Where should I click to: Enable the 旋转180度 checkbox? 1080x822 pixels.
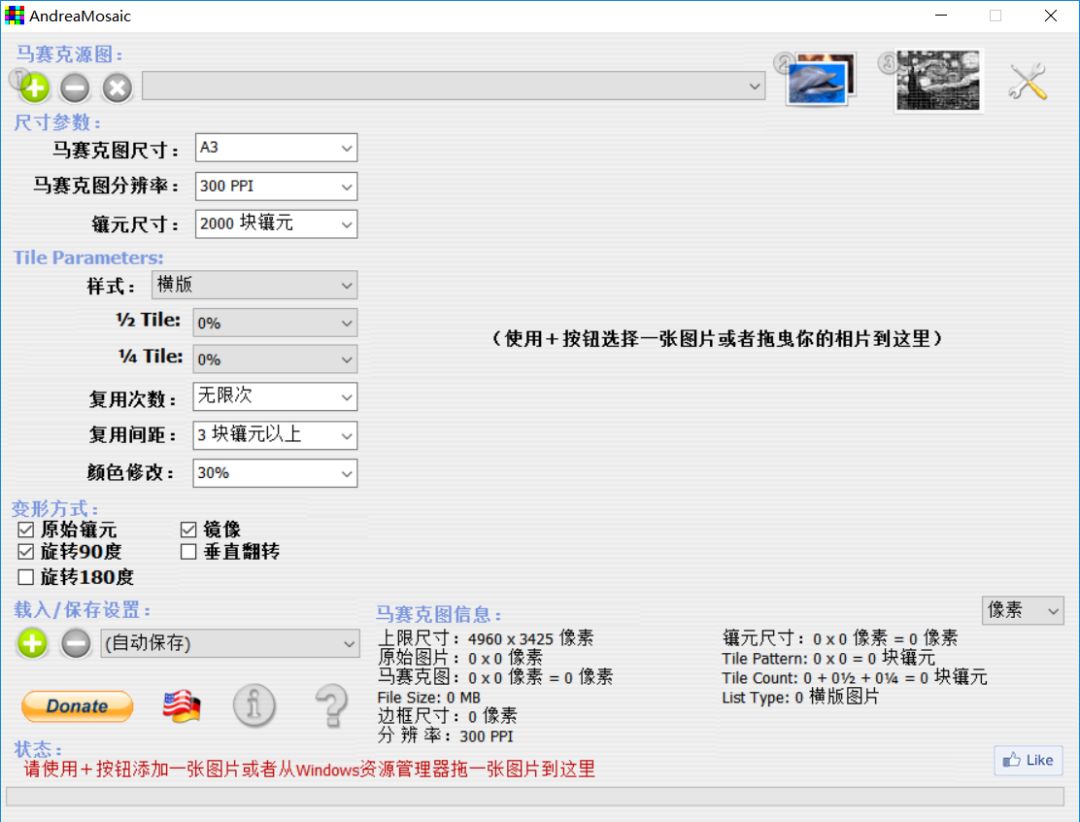(26, 577)
